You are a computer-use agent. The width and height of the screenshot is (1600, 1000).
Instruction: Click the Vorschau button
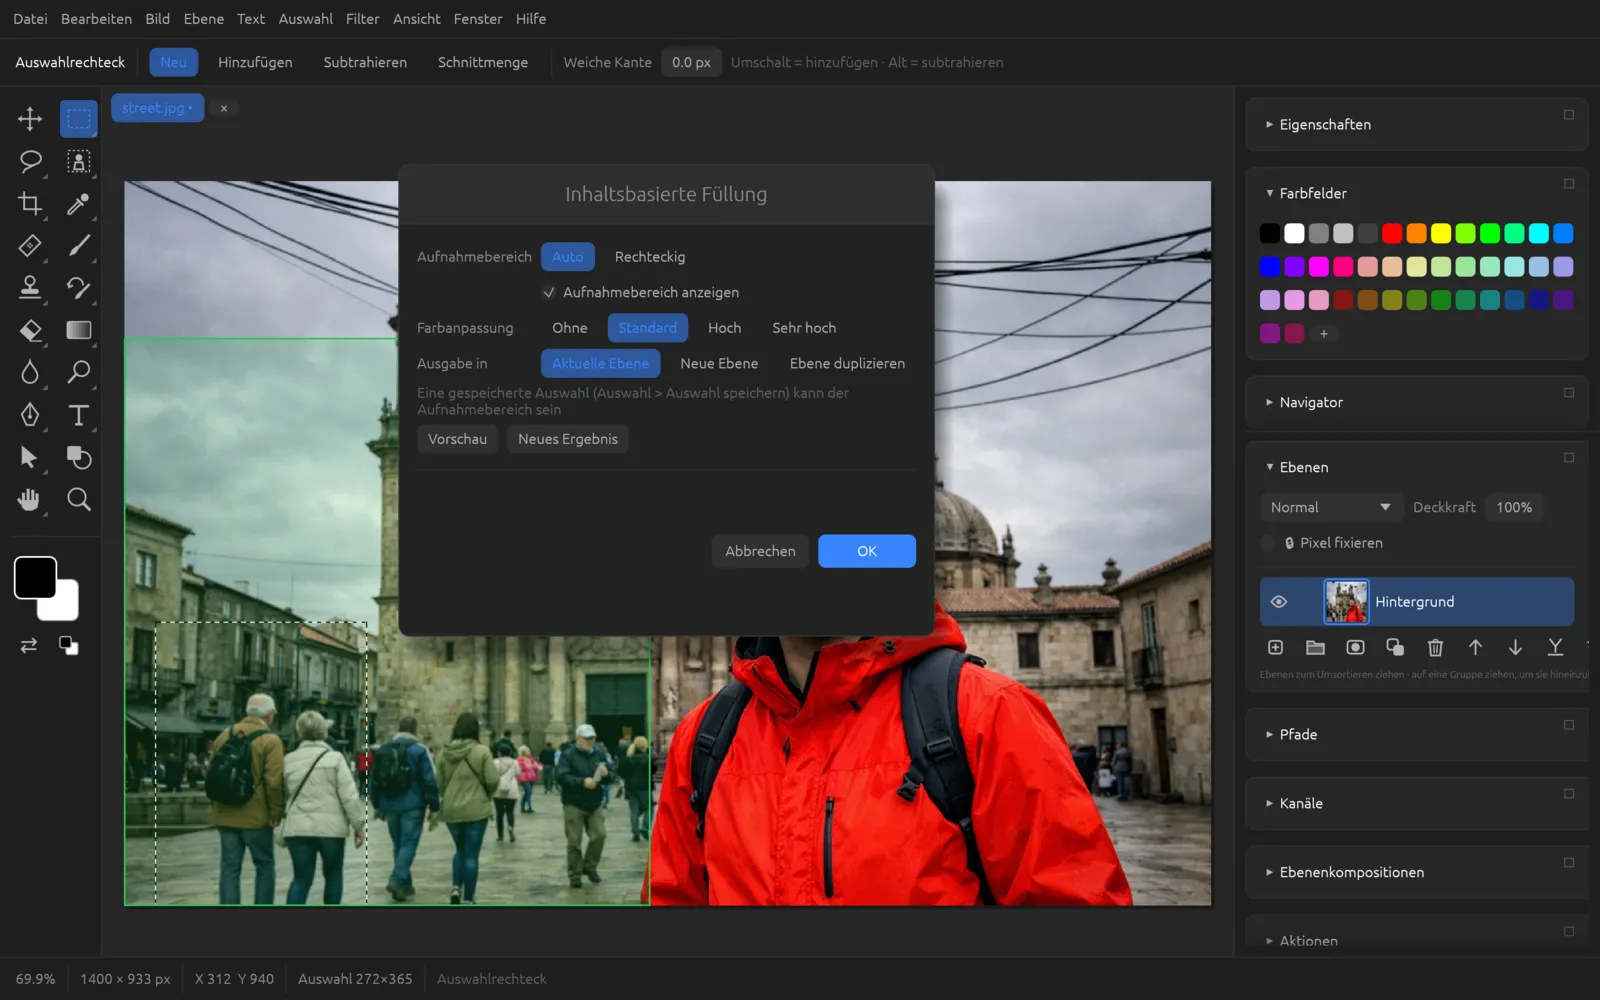click(457, 440)
